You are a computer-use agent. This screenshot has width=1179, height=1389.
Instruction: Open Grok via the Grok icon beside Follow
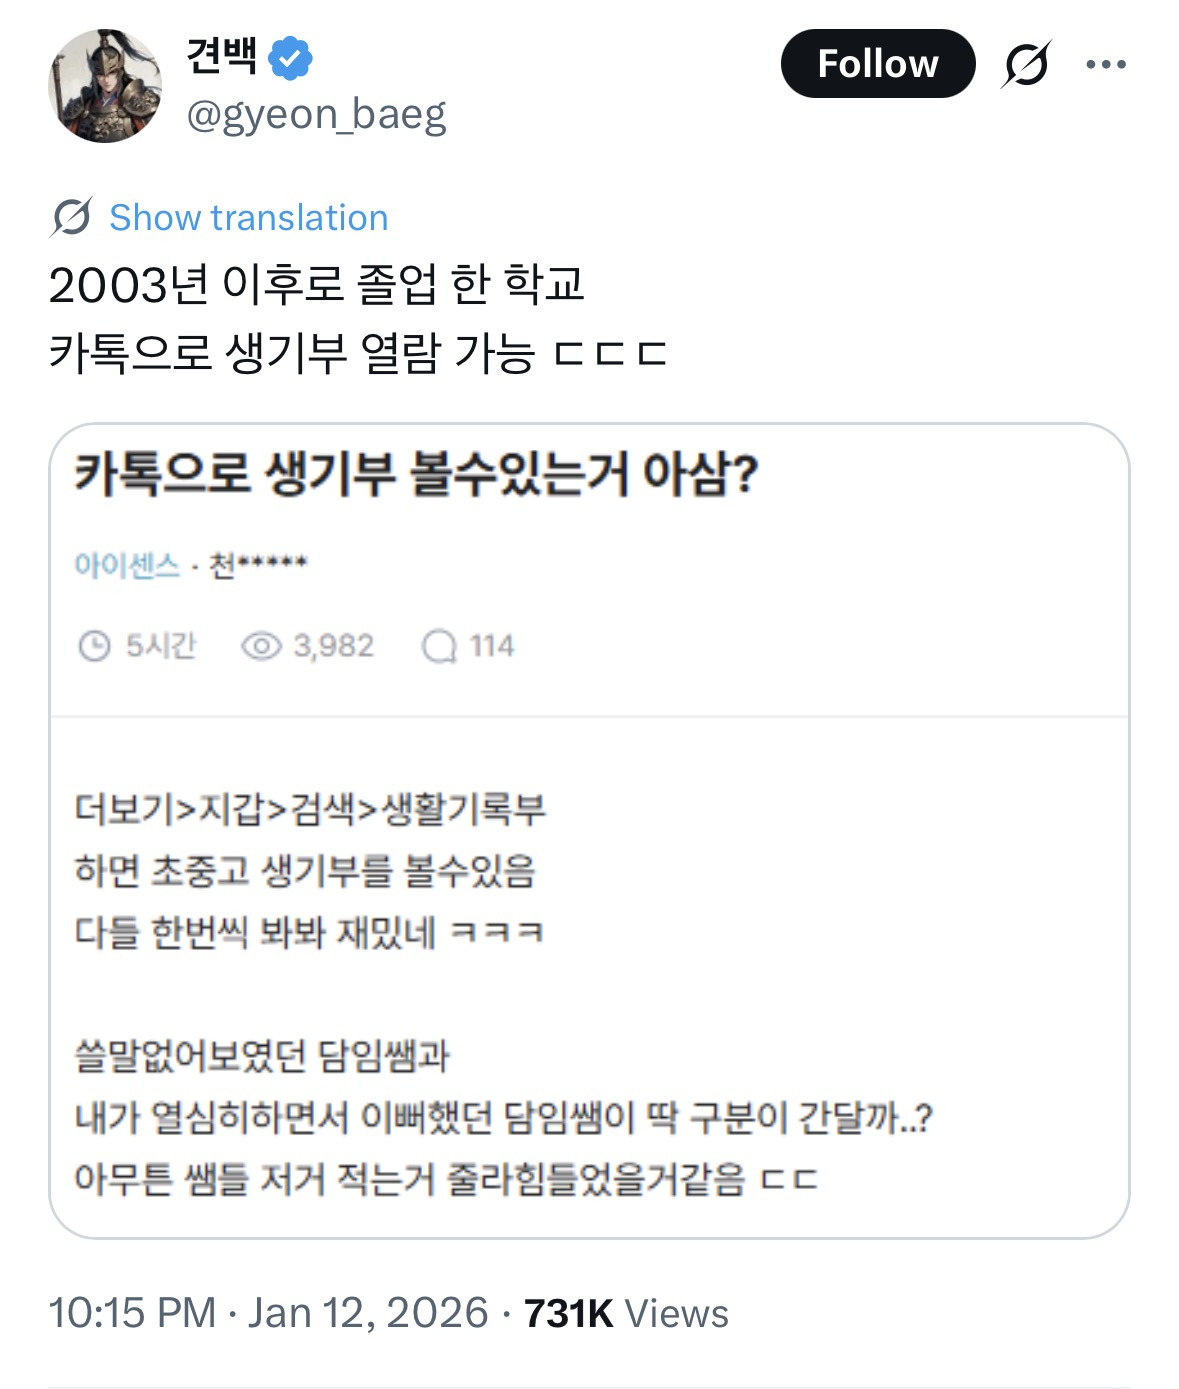point(1028,63)
